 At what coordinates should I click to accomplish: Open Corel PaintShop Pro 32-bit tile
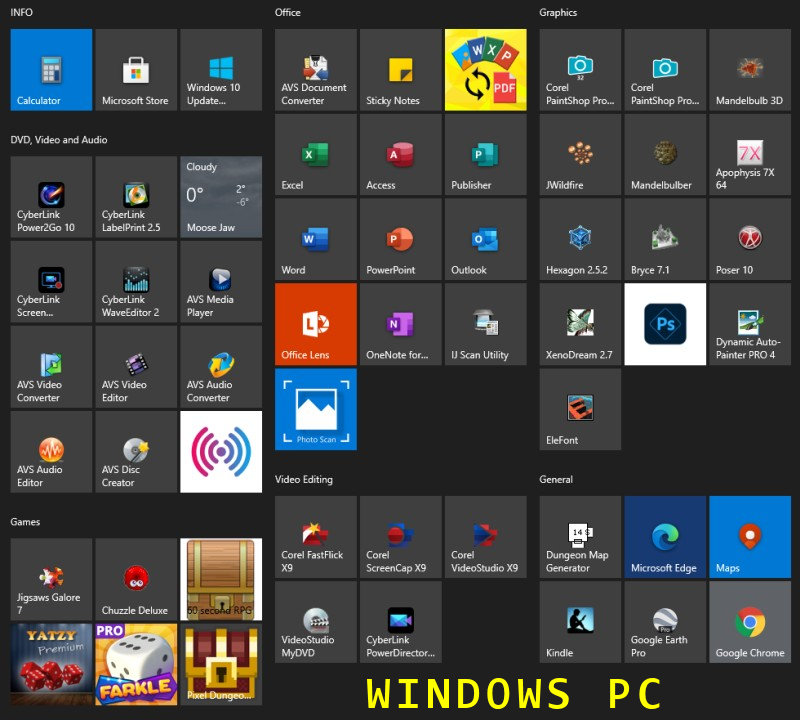tap(580, 69)
